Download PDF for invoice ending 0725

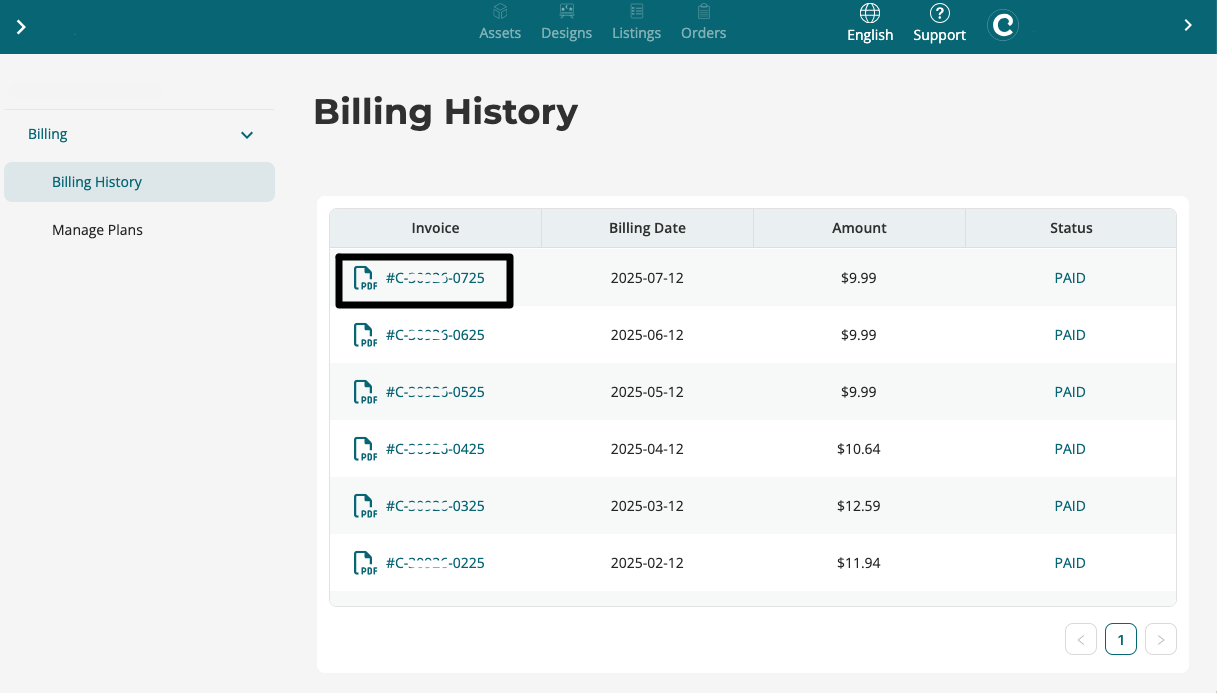click(366, 278)
